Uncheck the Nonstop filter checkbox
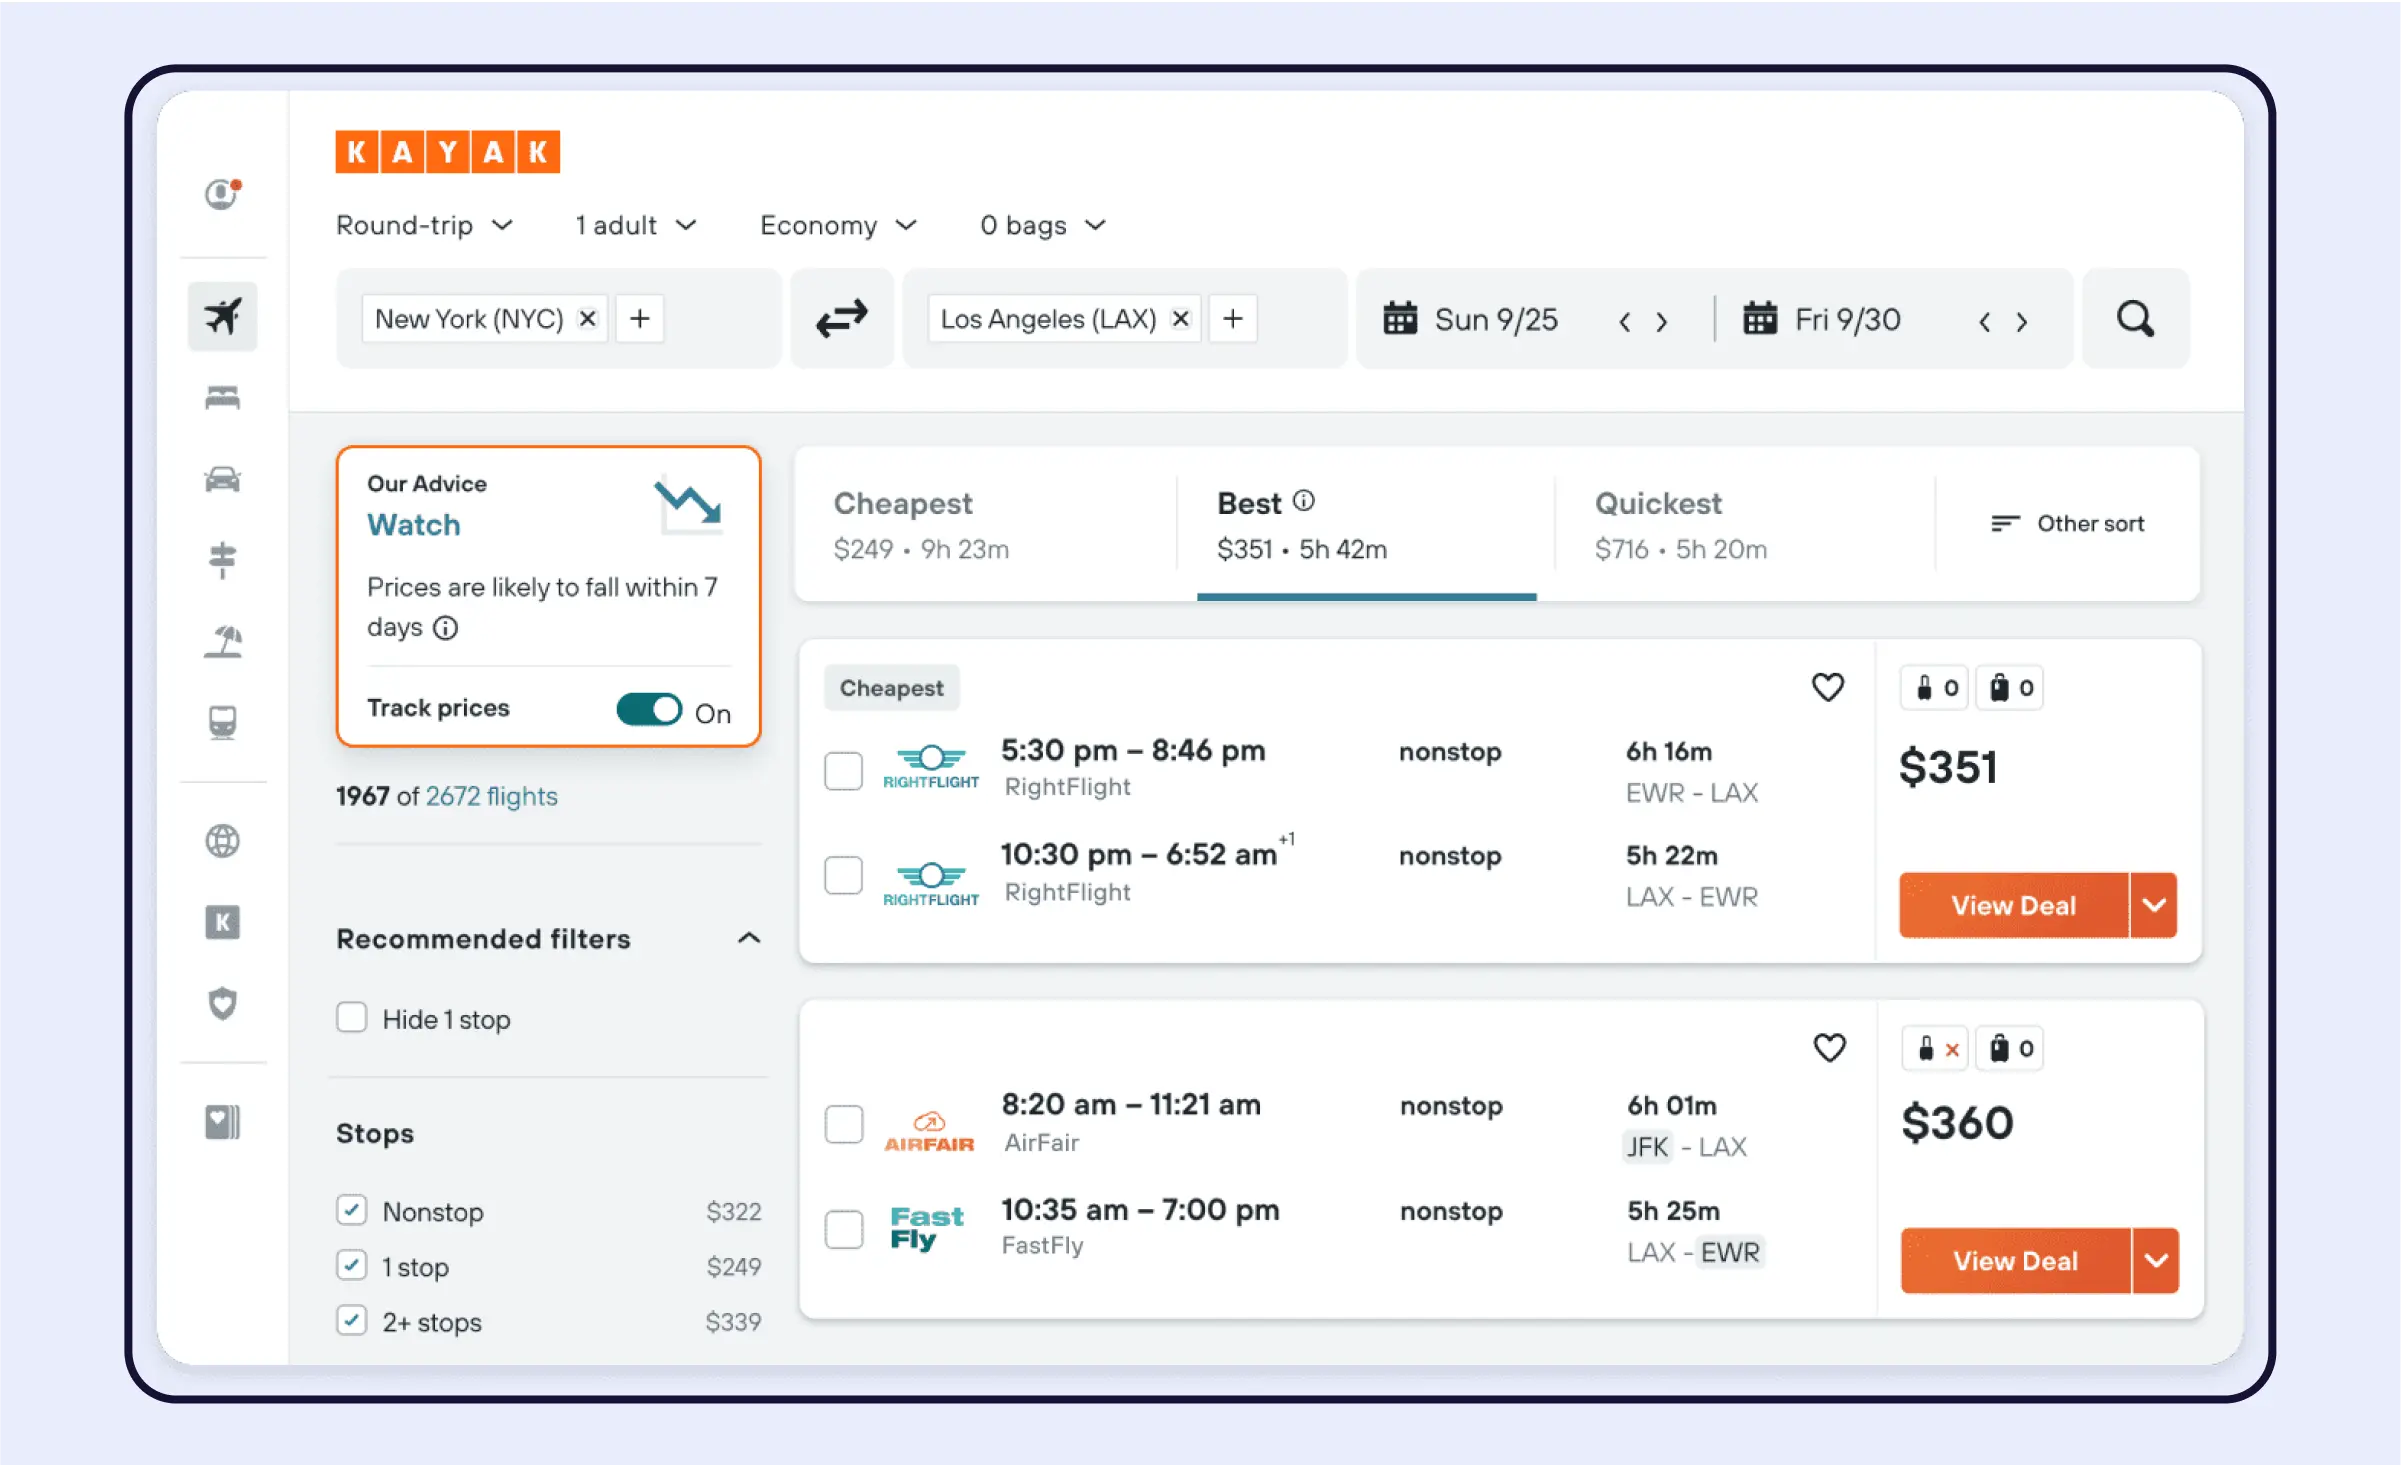This screenshot has width=2401, height=1465. click(350, 1211)
